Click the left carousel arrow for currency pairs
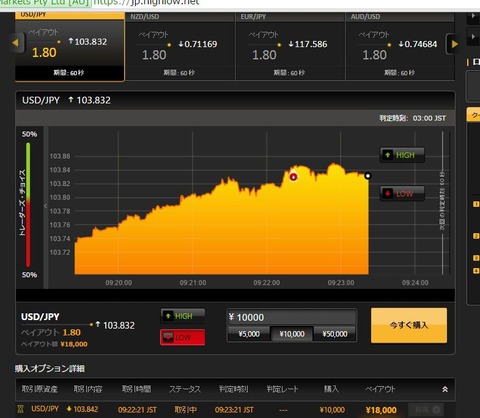The height and width of the screenshot is (418, 480). tap(15, 43)
